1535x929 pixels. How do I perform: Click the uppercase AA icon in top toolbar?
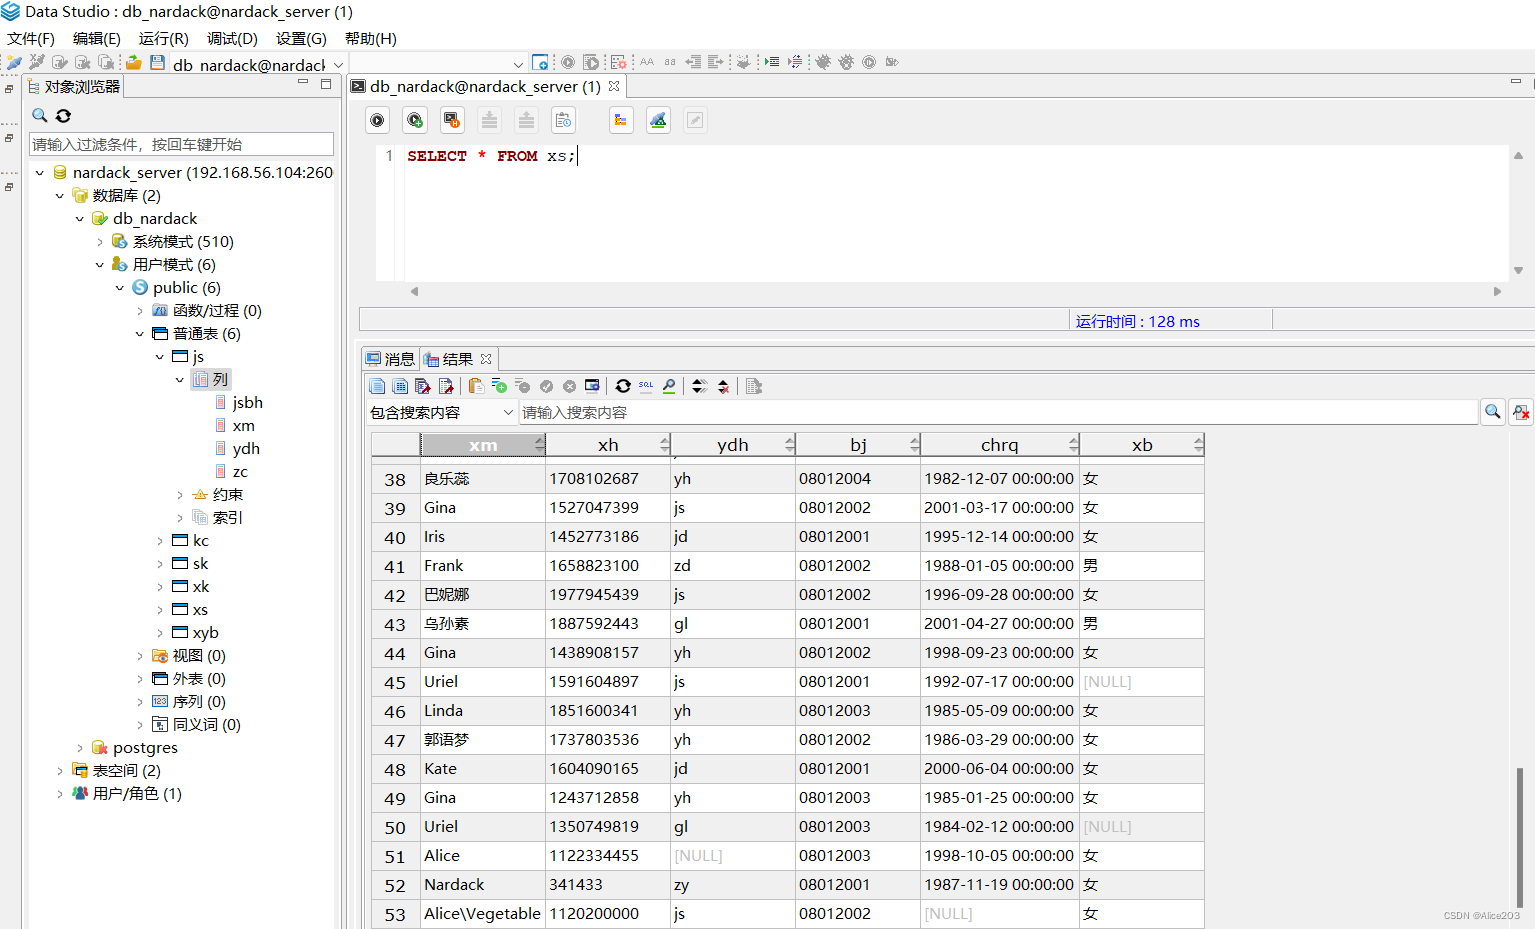(x=647, y=62)
